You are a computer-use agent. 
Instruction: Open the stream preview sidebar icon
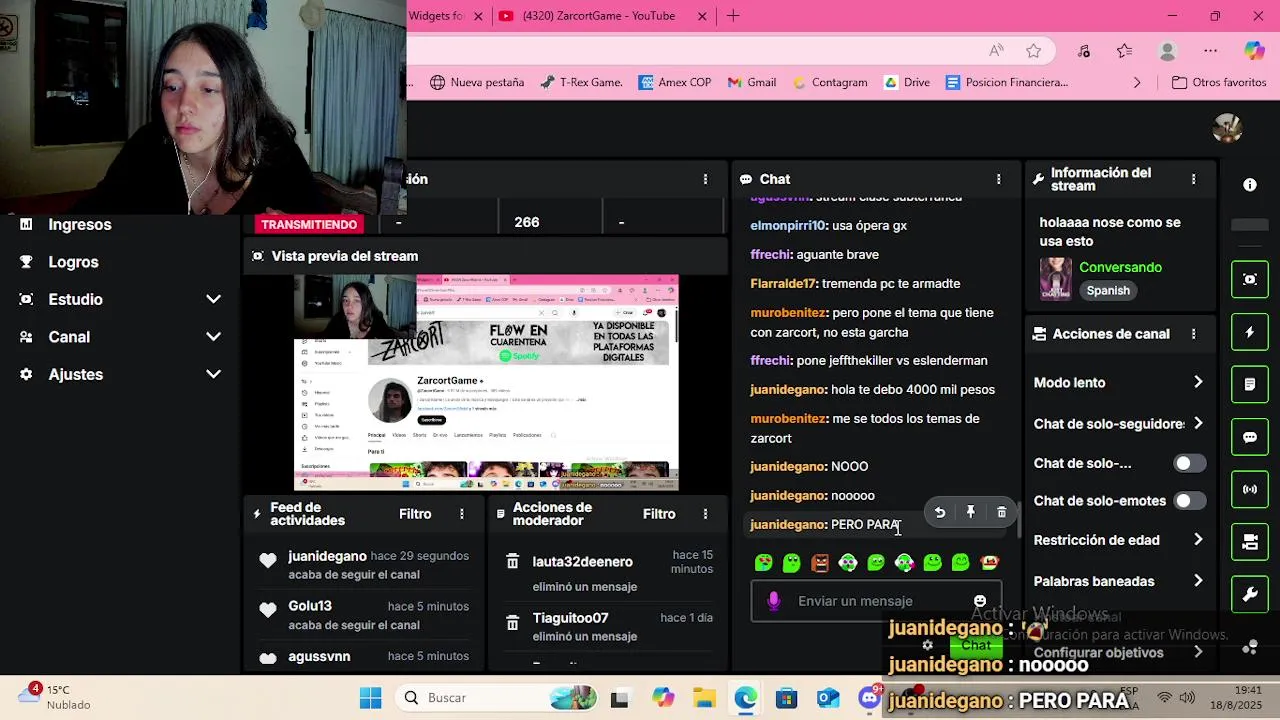pos(1250,279)
